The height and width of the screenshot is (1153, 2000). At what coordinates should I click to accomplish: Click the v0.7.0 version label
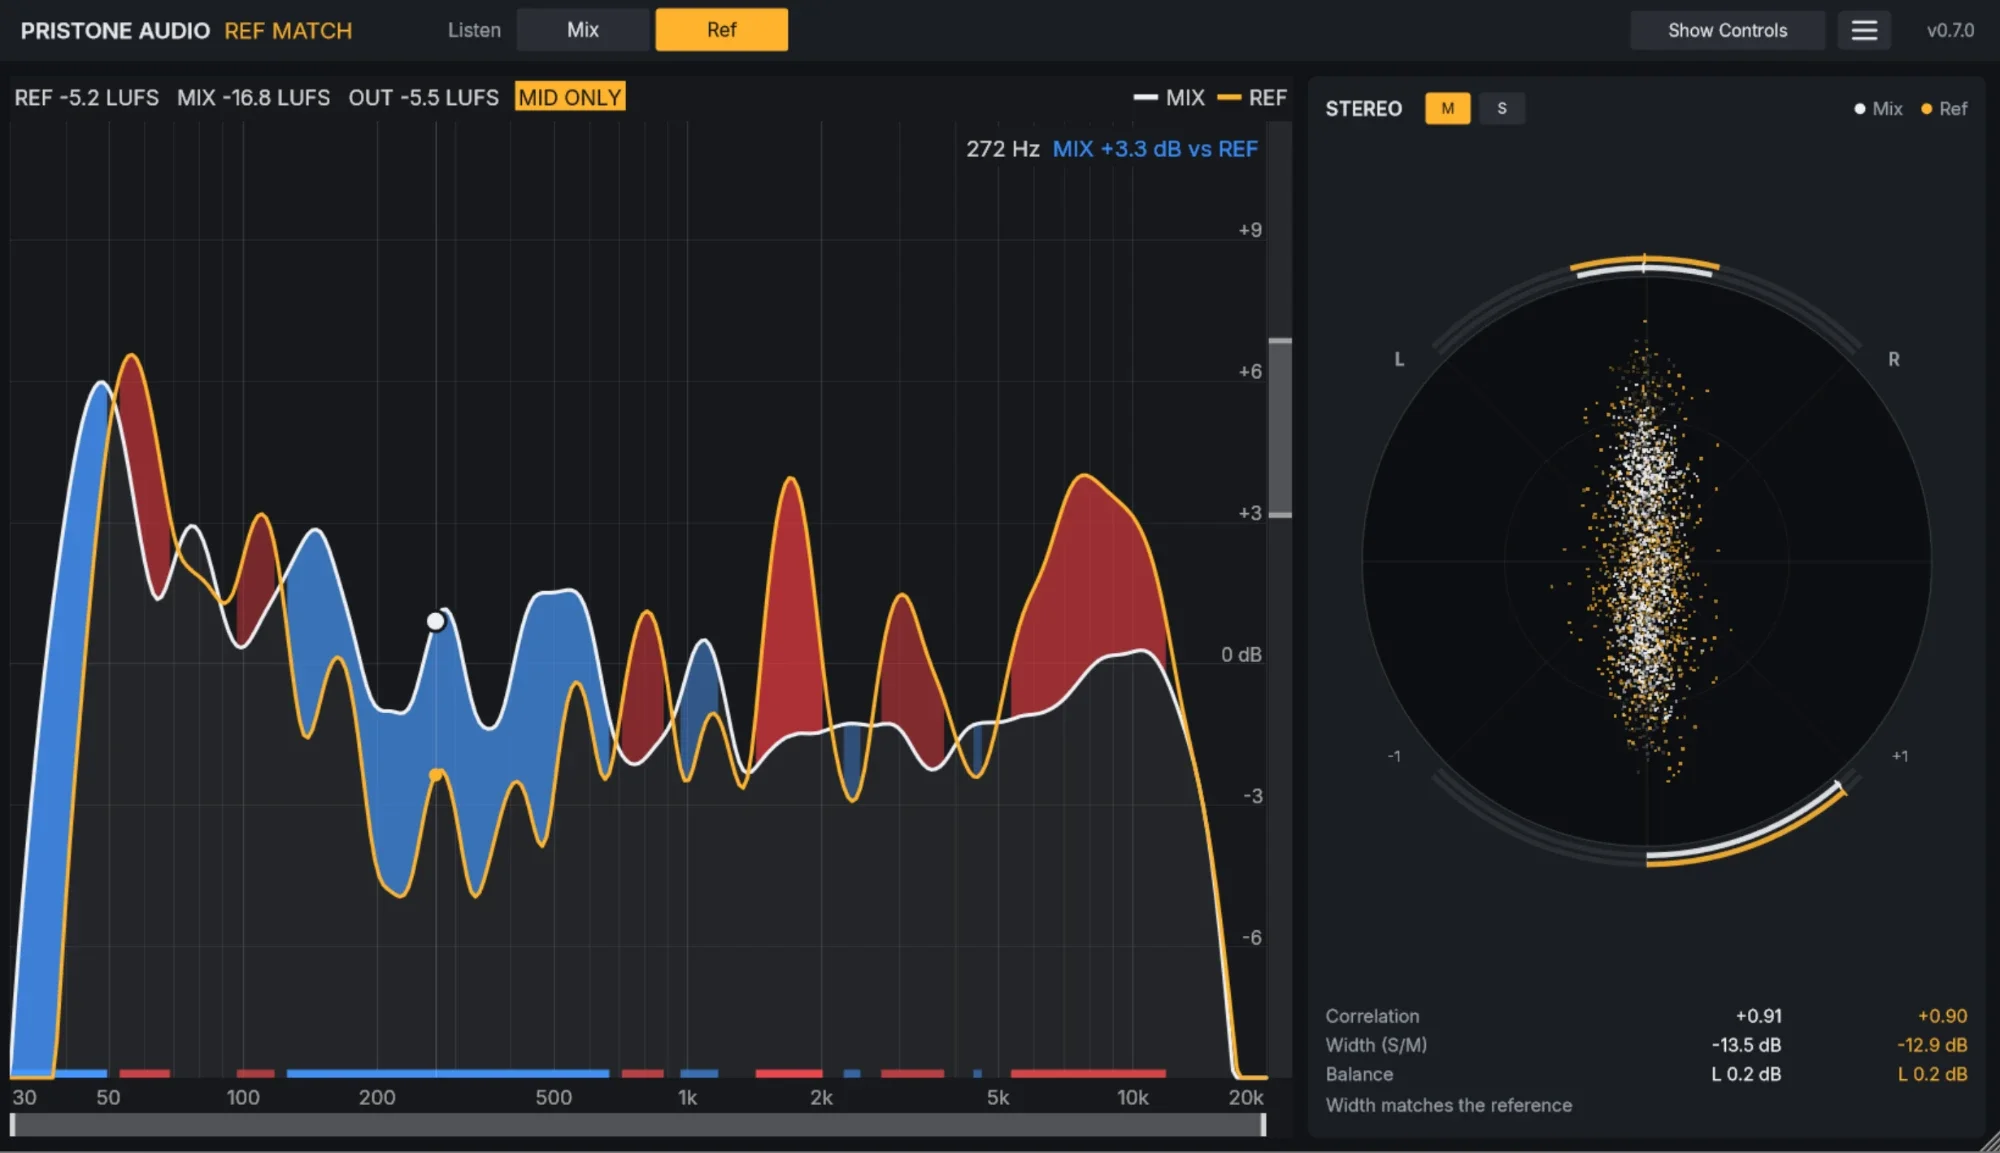tap(1950, 31)
